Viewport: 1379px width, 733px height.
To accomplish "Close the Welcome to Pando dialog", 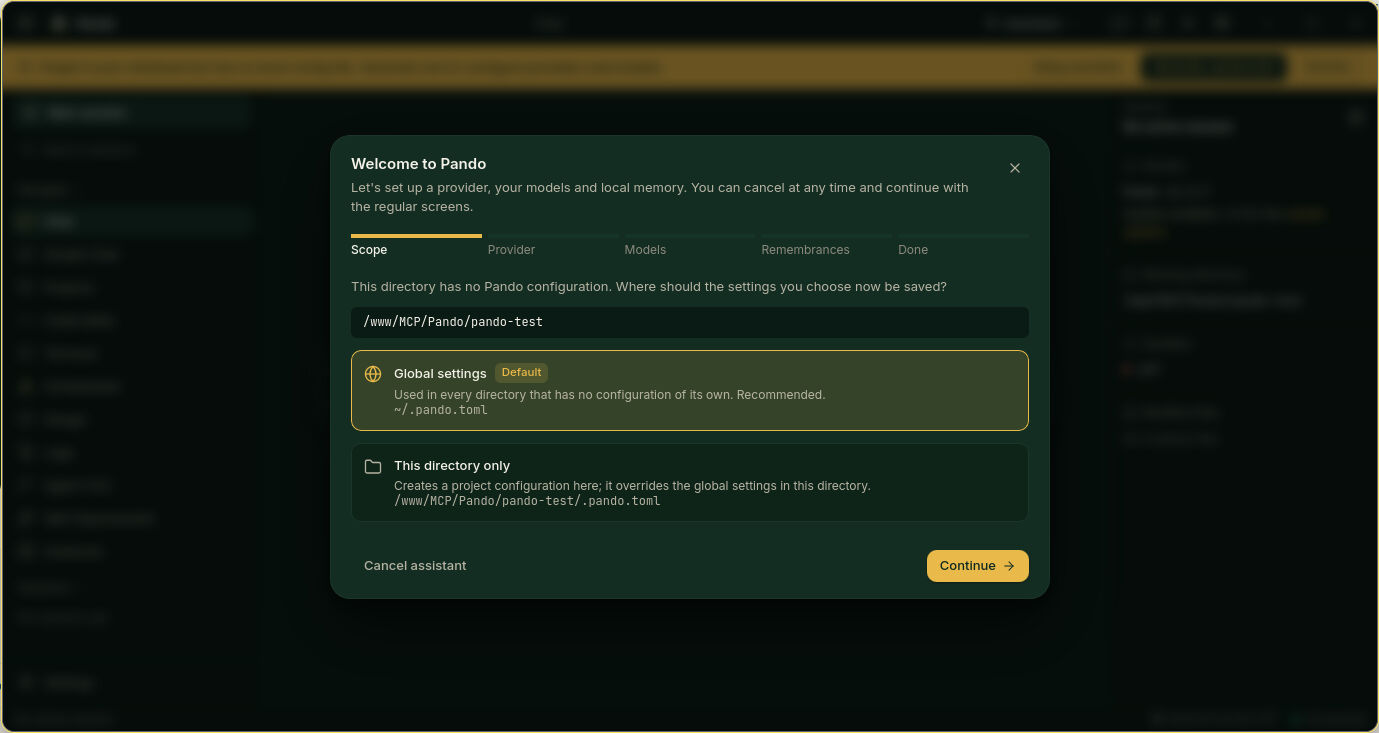I will pyautogui.click(x=1015, y=168).
